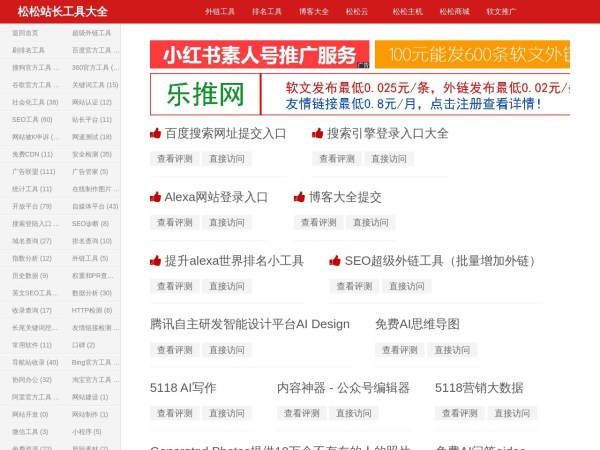Open the 百度搜索网址提交入口 title link
Image resolution: width=600 pixels, height=450 pixels.
(x=225, y=134)
